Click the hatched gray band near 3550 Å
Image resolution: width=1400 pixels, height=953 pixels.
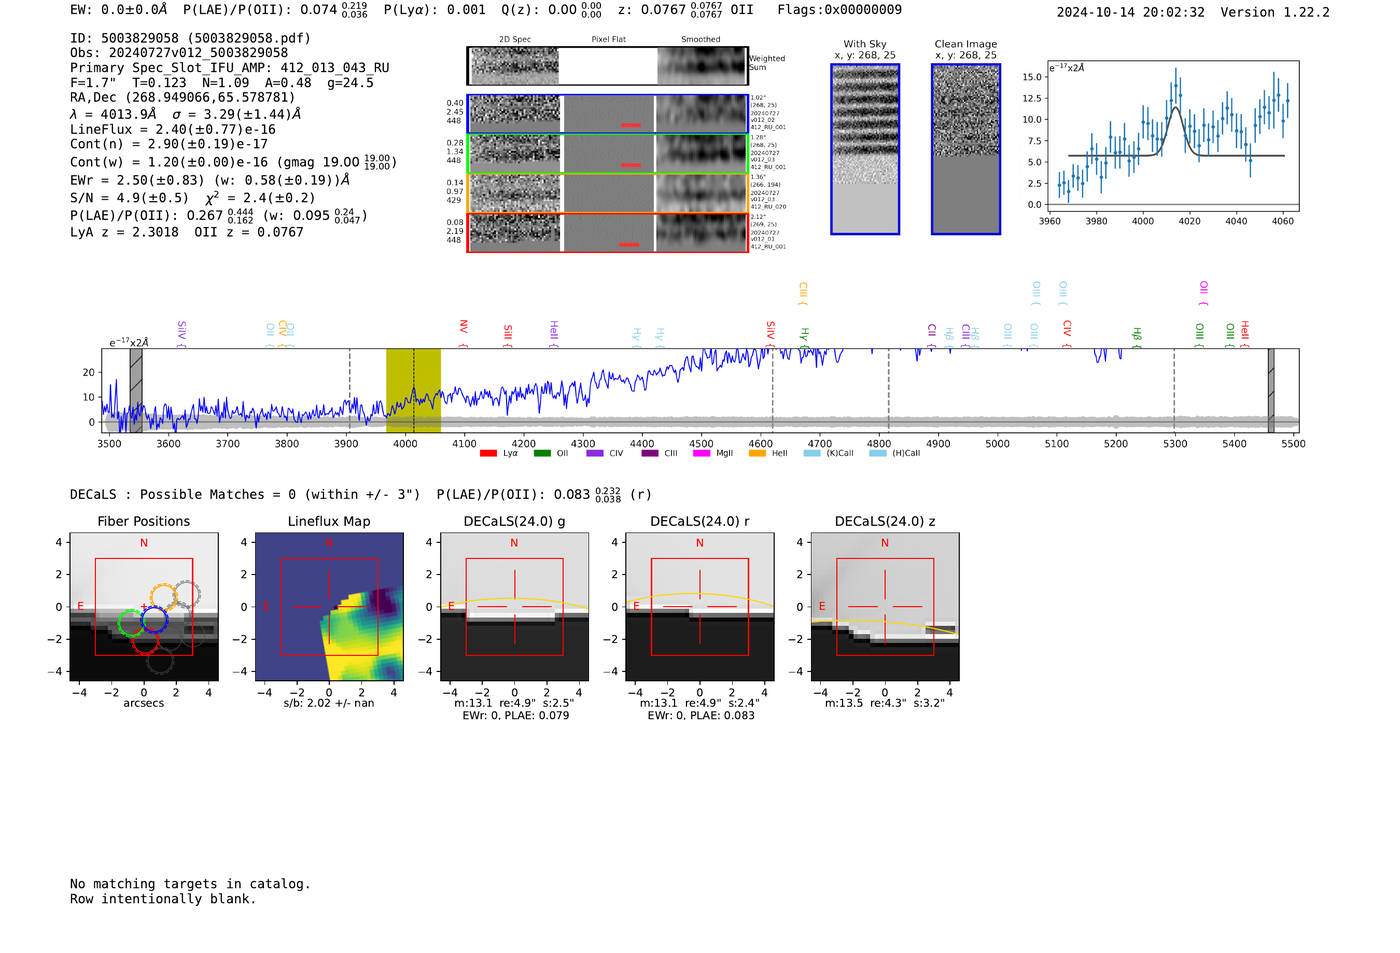click(x=136, y=390)
